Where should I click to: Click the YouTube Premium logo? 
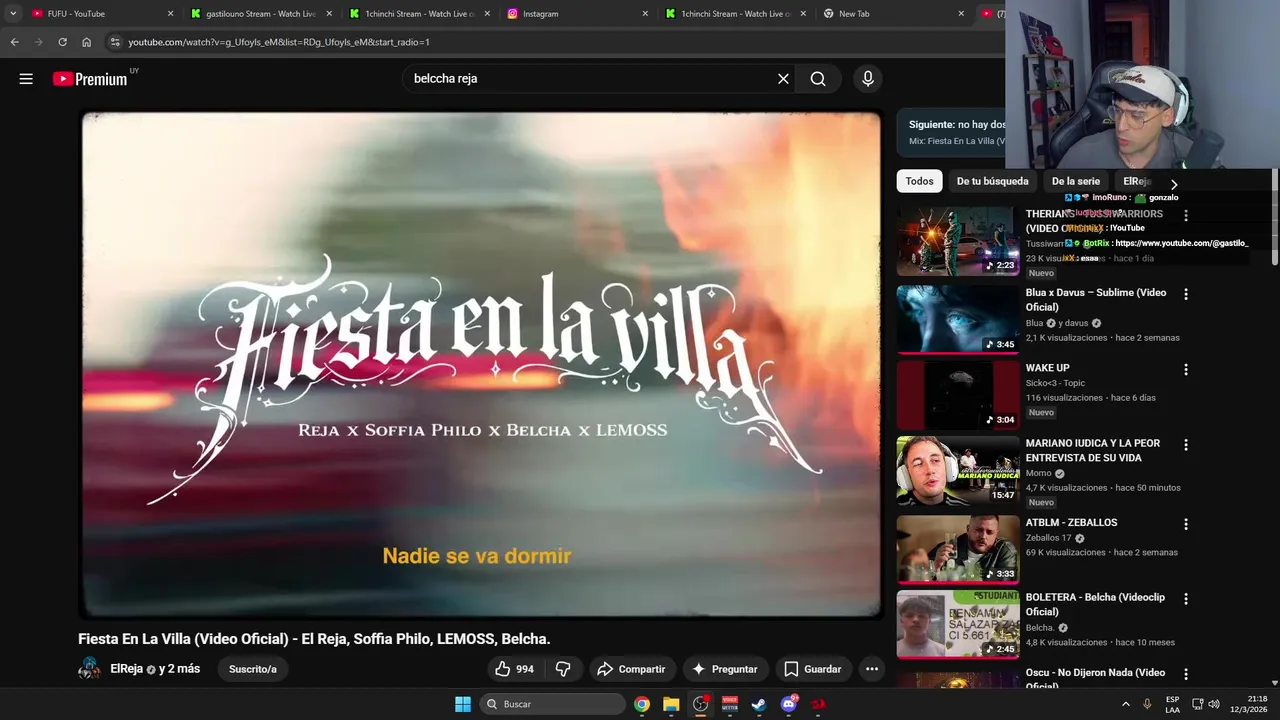click(90, 79)
